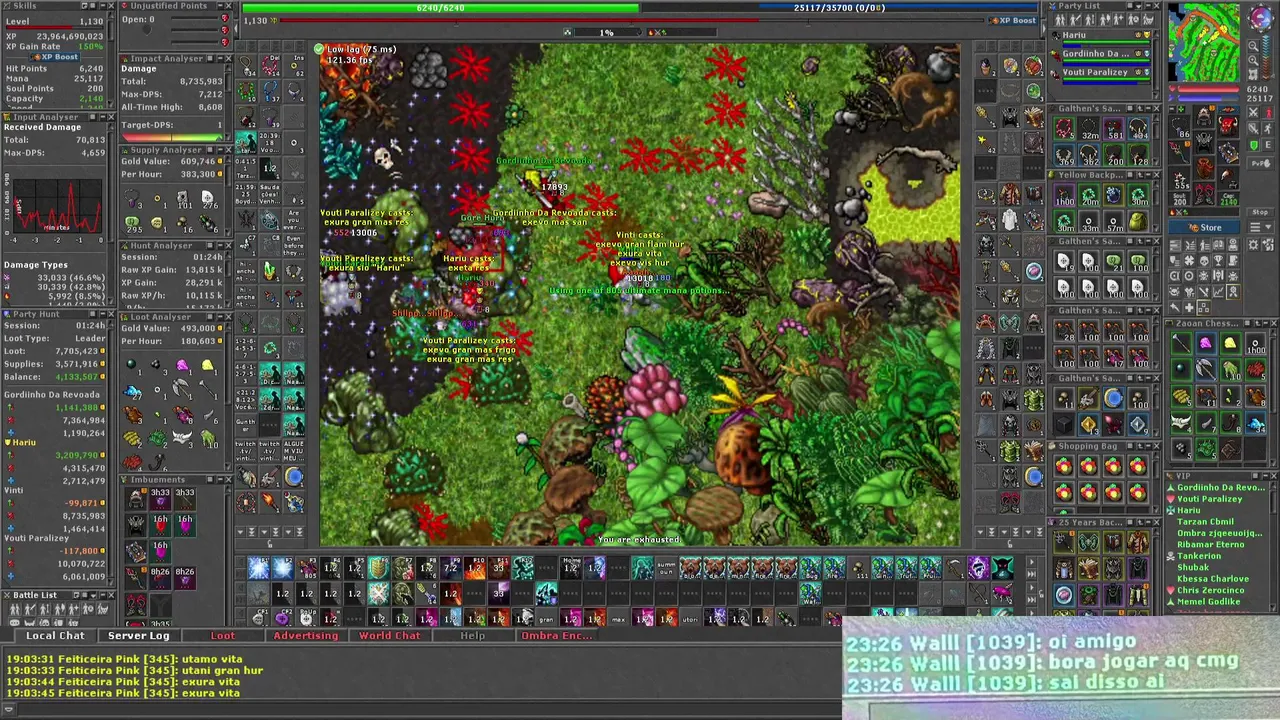The height and width of the screenshot is (720, 1280).
Task: Select Supply Analyser item with count 276
Action: [x=208, y=198]
